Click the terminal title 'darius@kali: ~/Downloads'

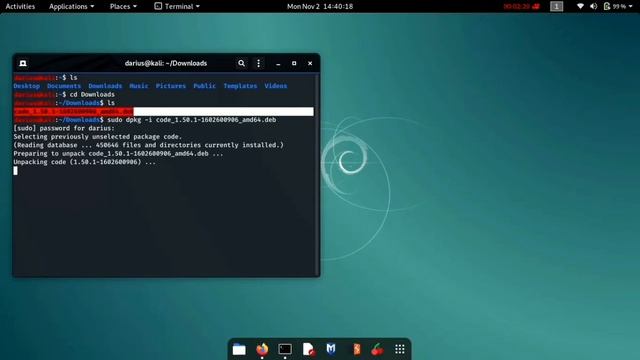pyautogui.click(x=166, y=63)
